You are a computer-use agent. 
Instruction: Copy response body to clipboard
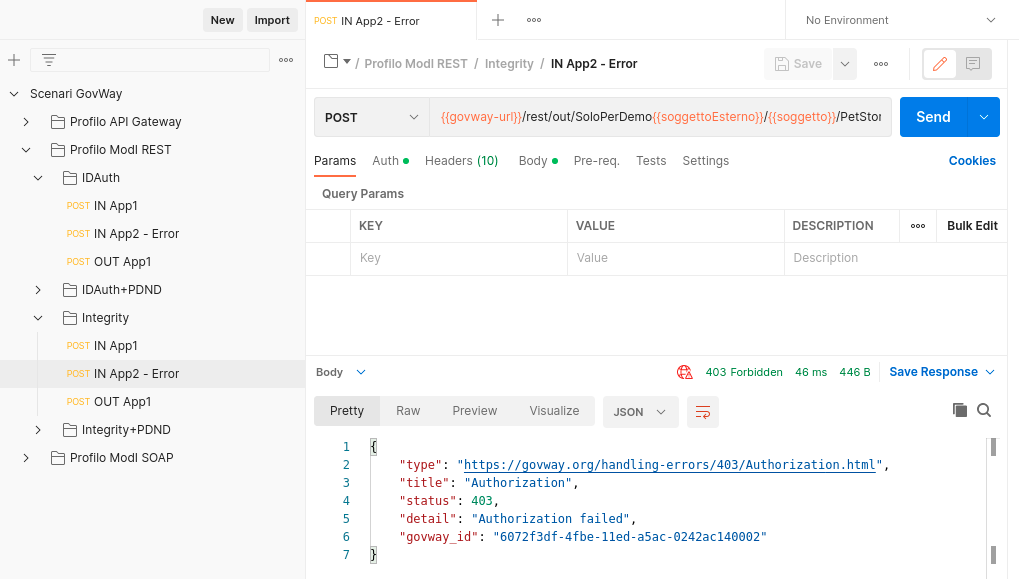(959, 410)
